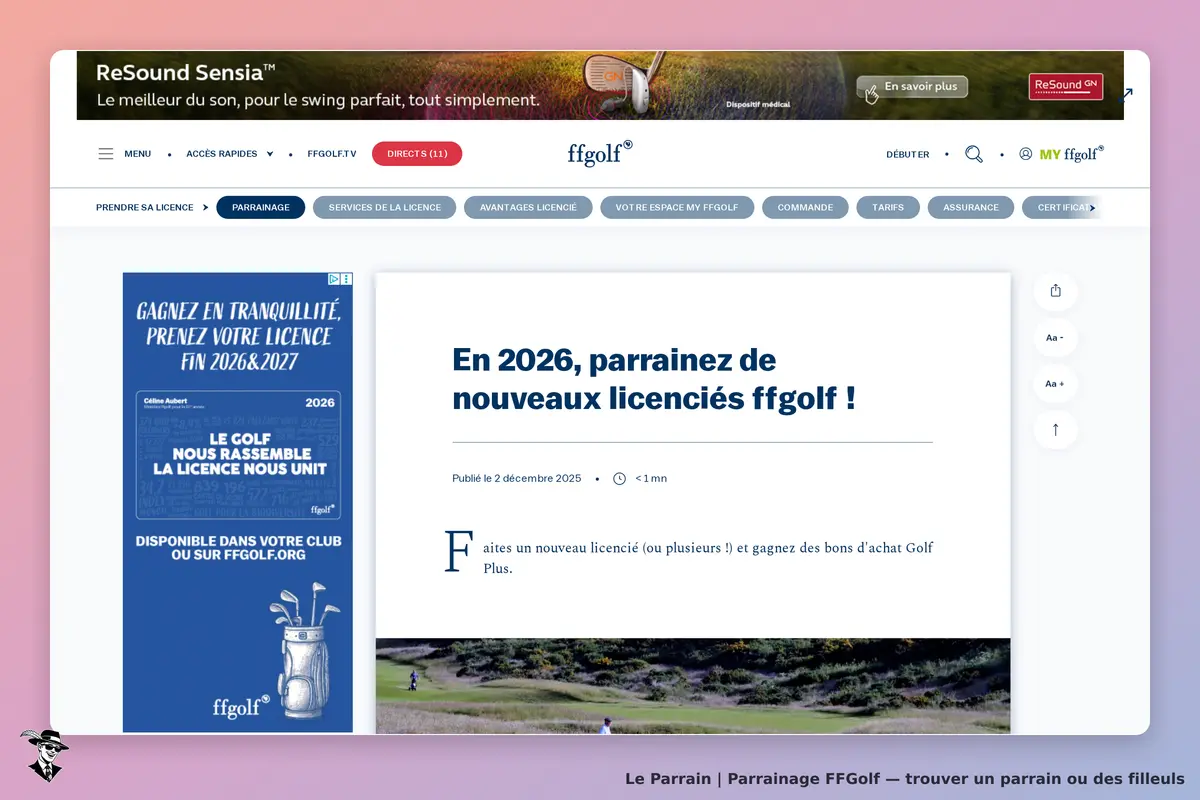Select the TARIFS tab
This screenshot has height=800, width=1200.
click(x=888, y=207)
